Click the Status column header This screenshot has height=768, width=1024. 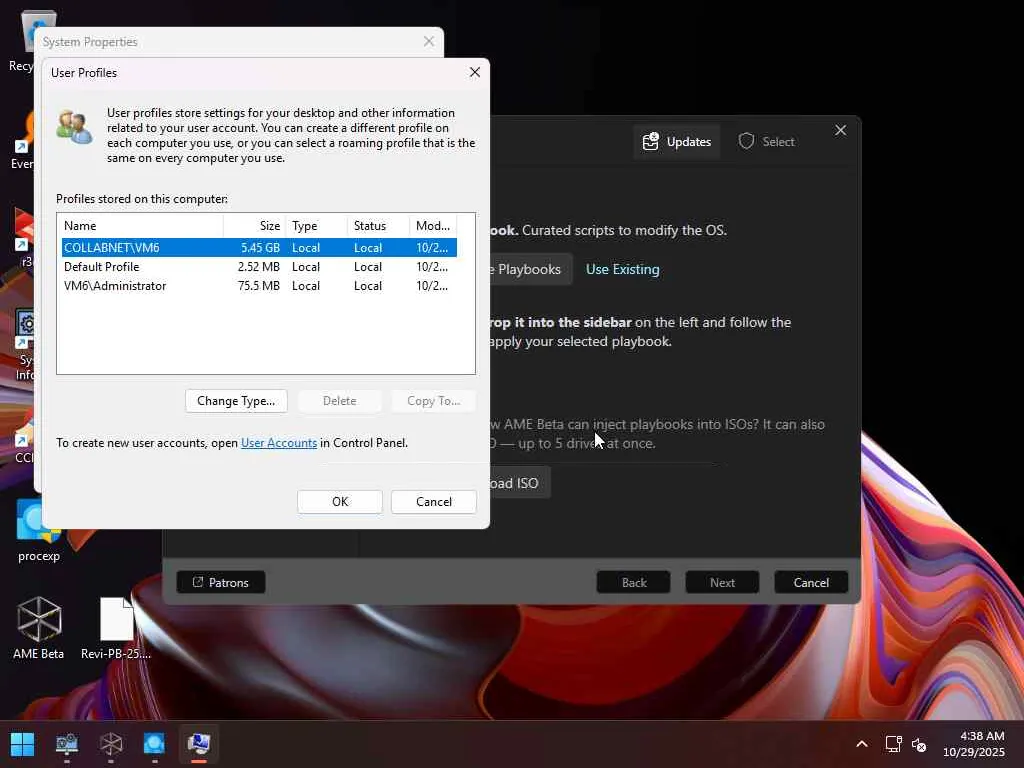pyautogui.click(x=378, y=226)
